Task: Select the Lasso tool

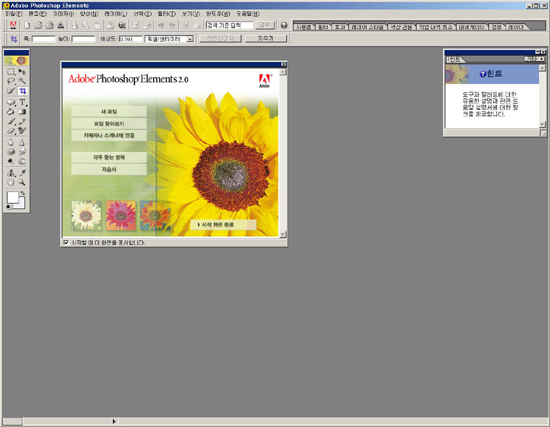Action: point(11,81)
